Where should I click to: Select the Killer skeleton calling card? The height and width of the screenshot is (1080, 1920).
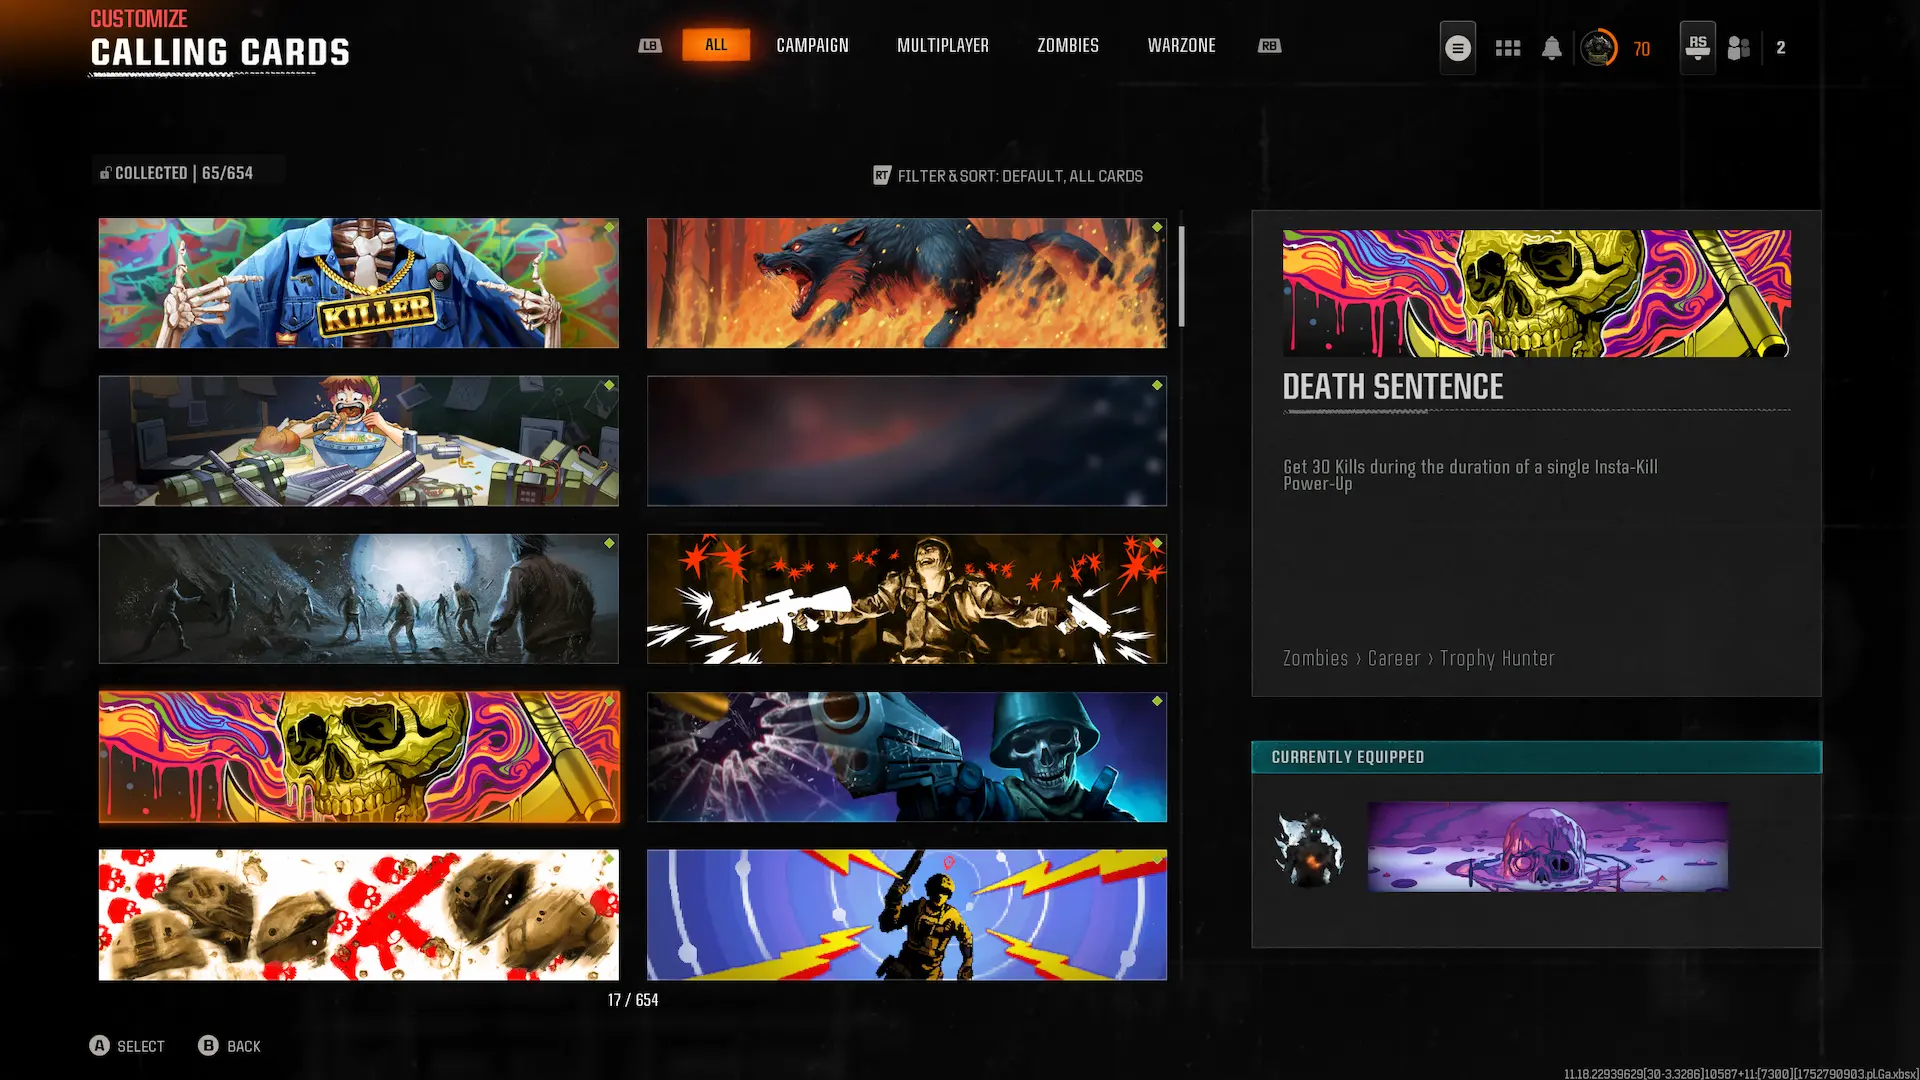(358, 283)
